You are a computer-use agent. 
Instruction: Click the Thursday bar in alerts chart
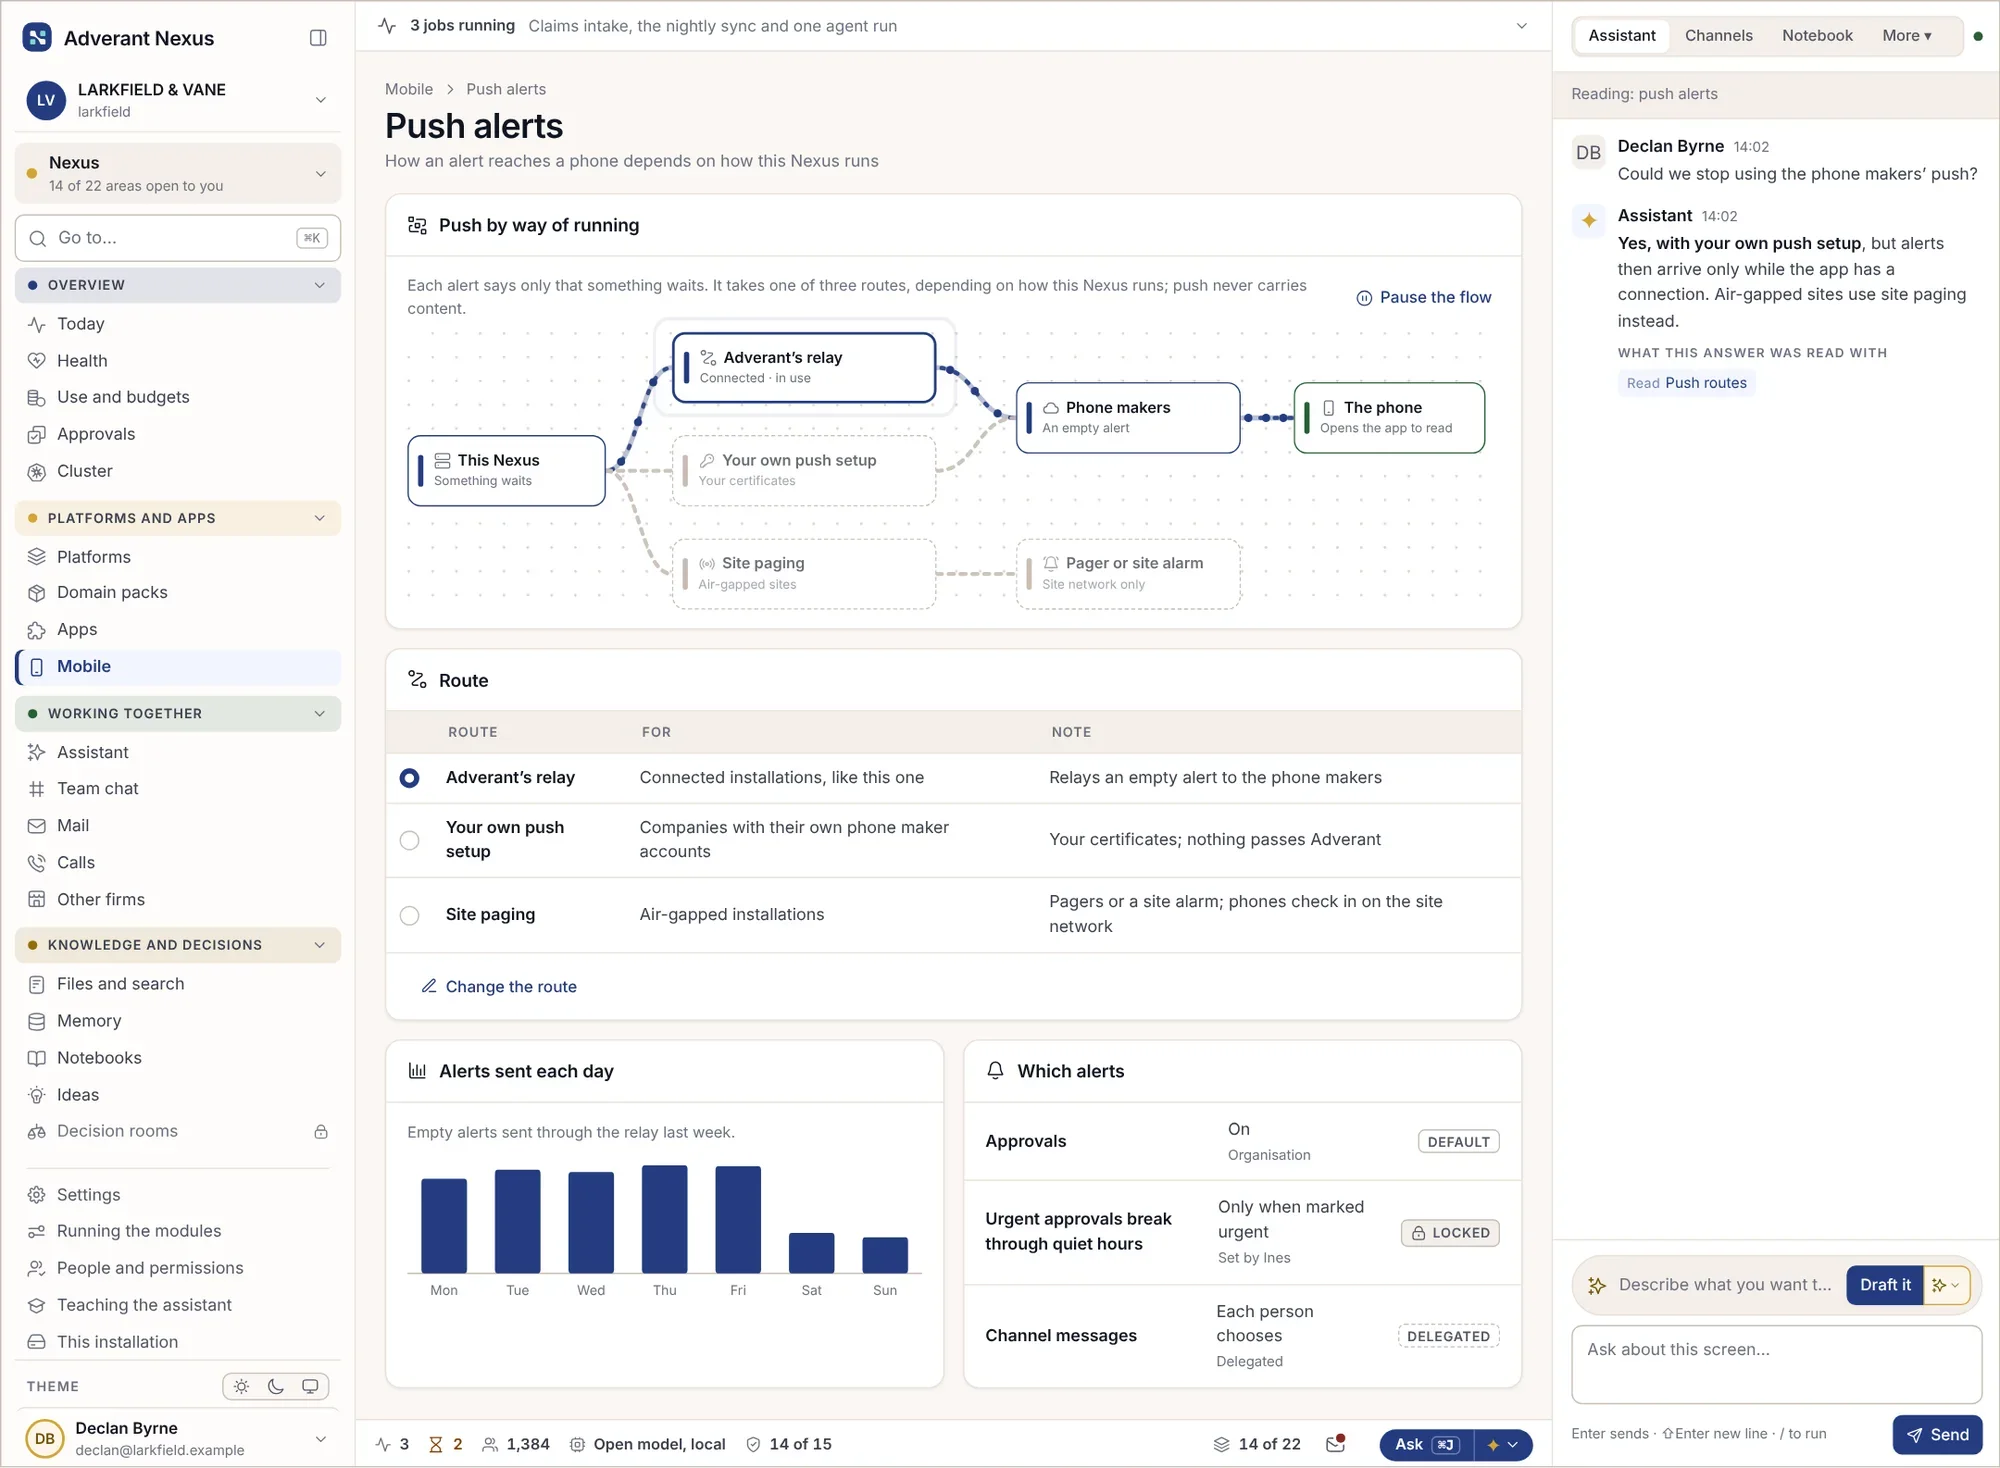[664, 1219]
